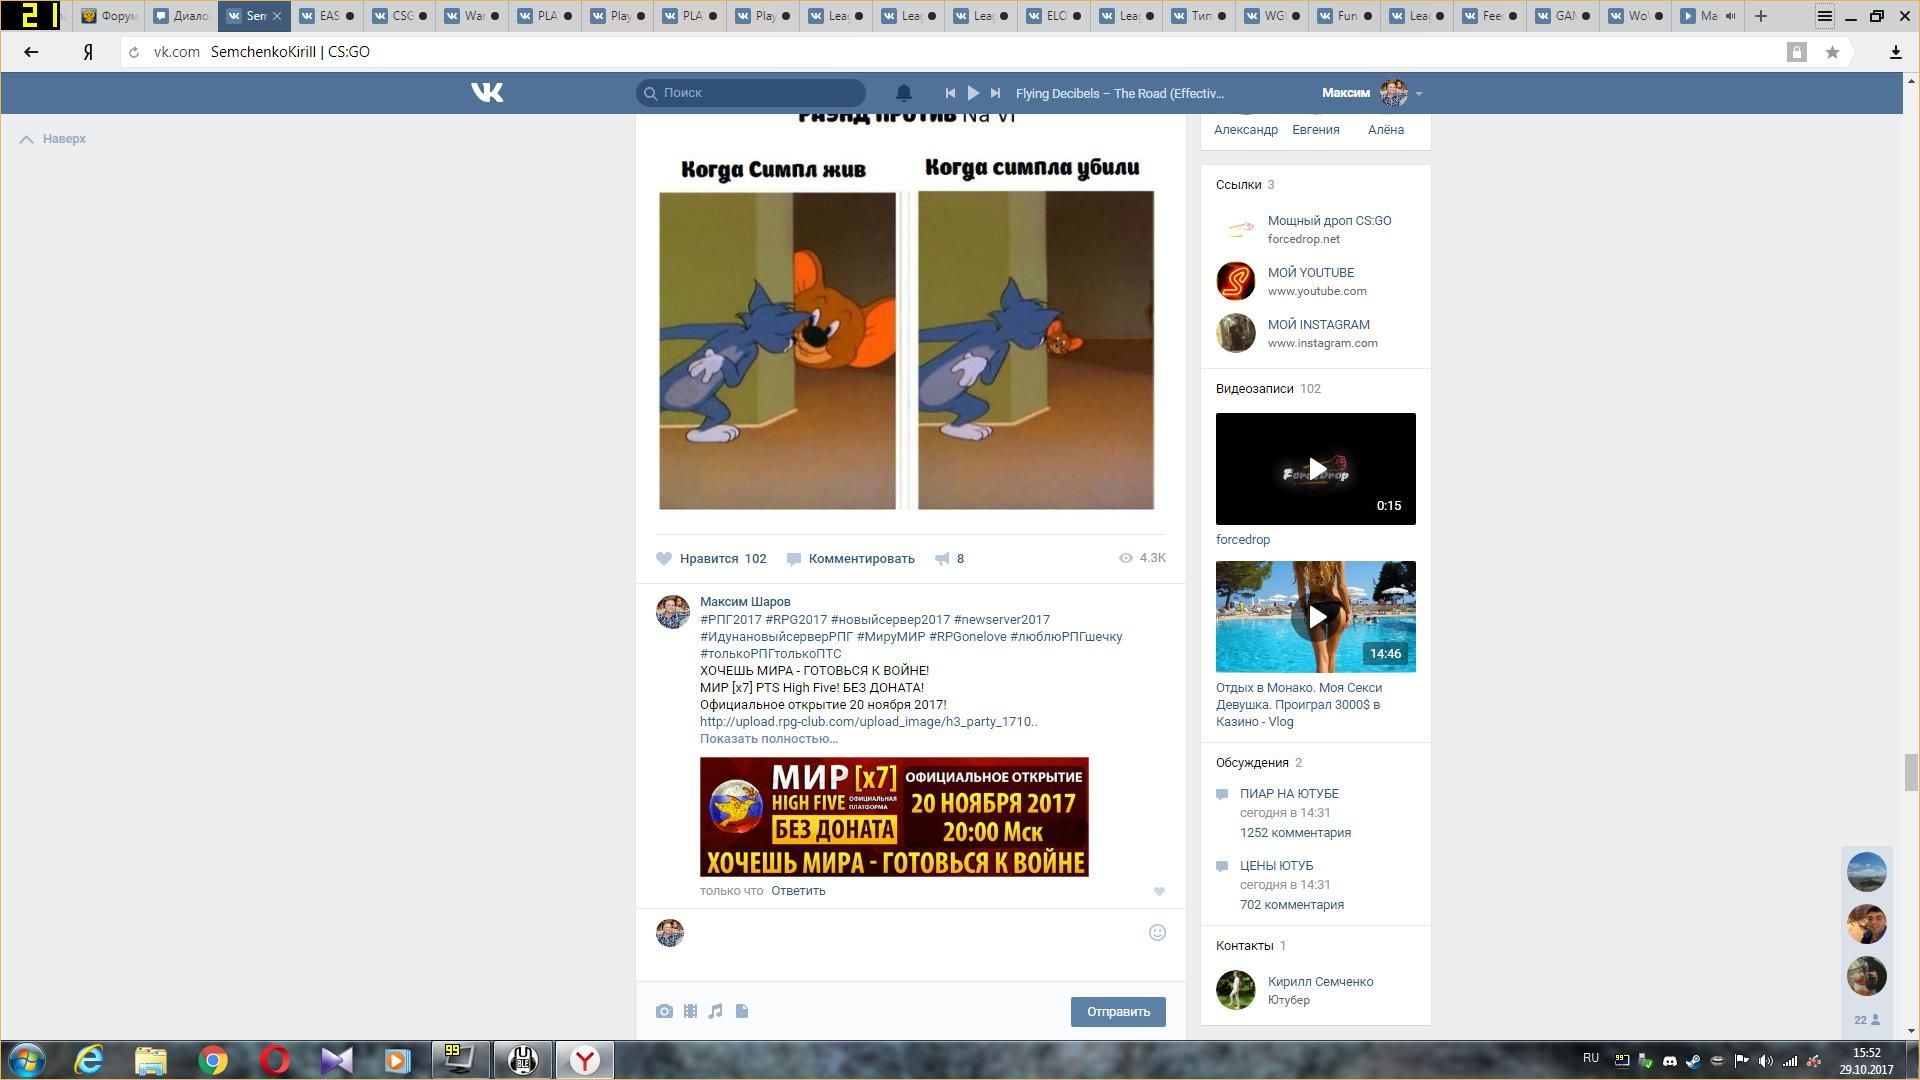Open a new browser tab with the plus button
The image size is (1920, 1080).
pyautogui.click(x=1761, y=16)
